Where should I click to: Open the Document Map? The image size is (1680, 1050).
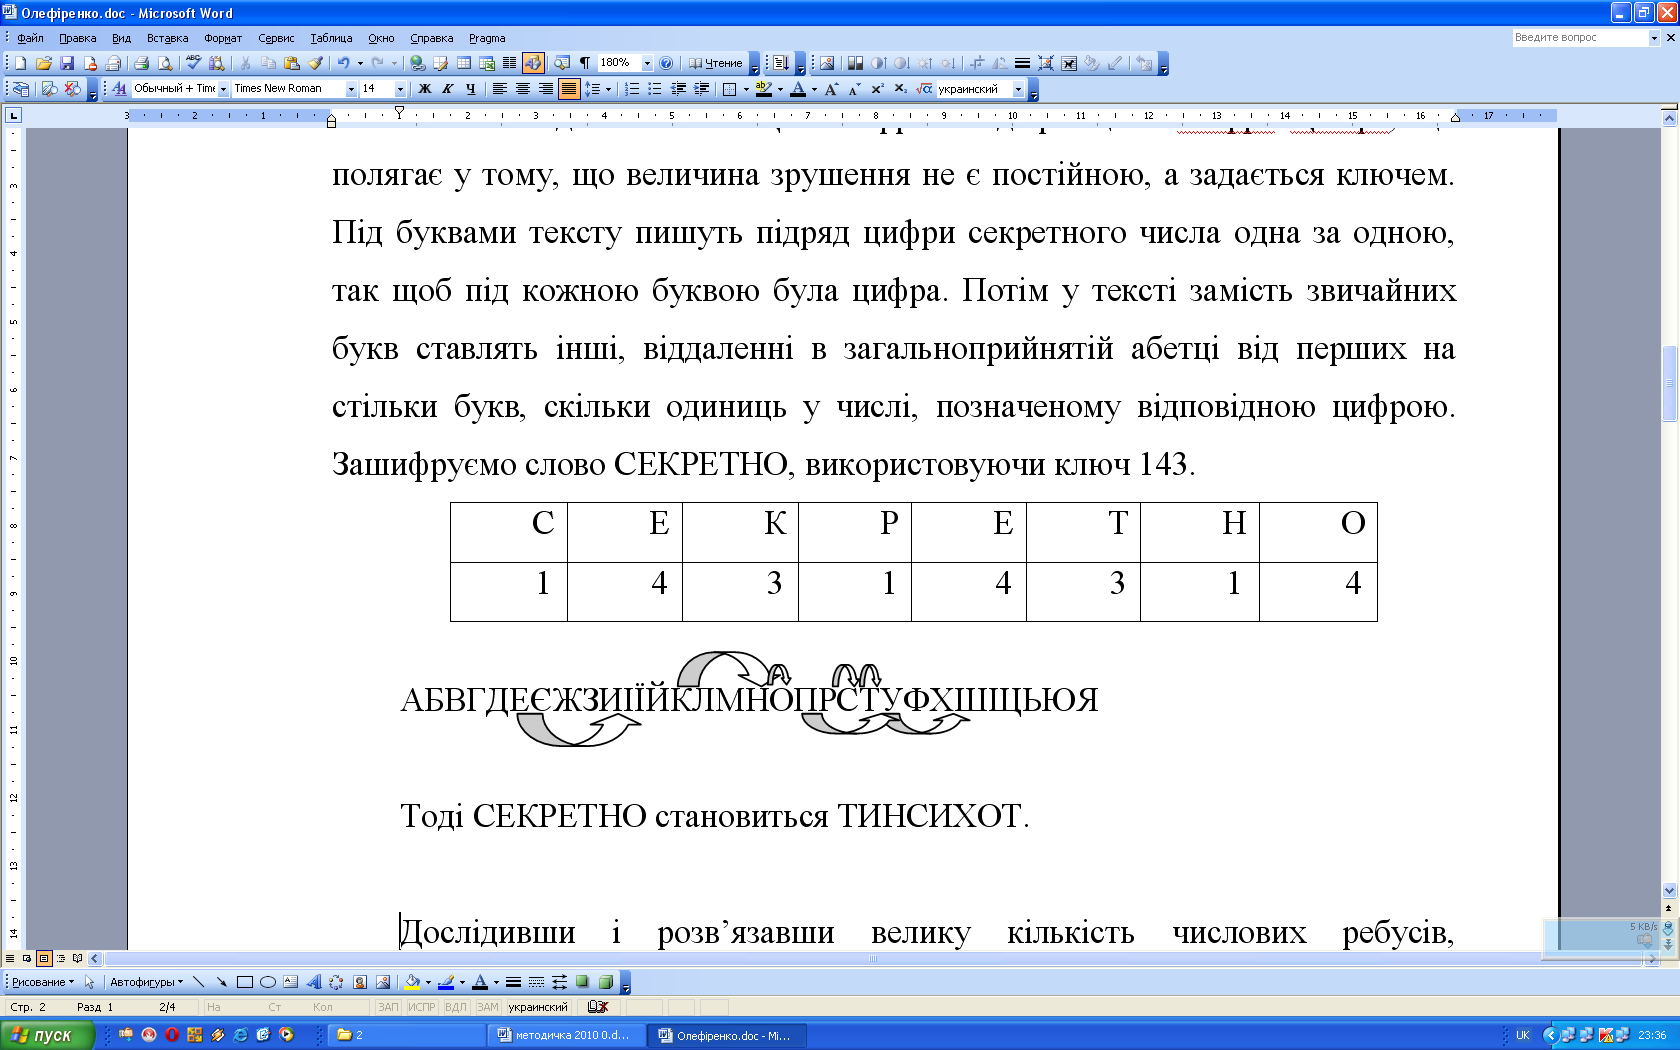click(562, 63)
